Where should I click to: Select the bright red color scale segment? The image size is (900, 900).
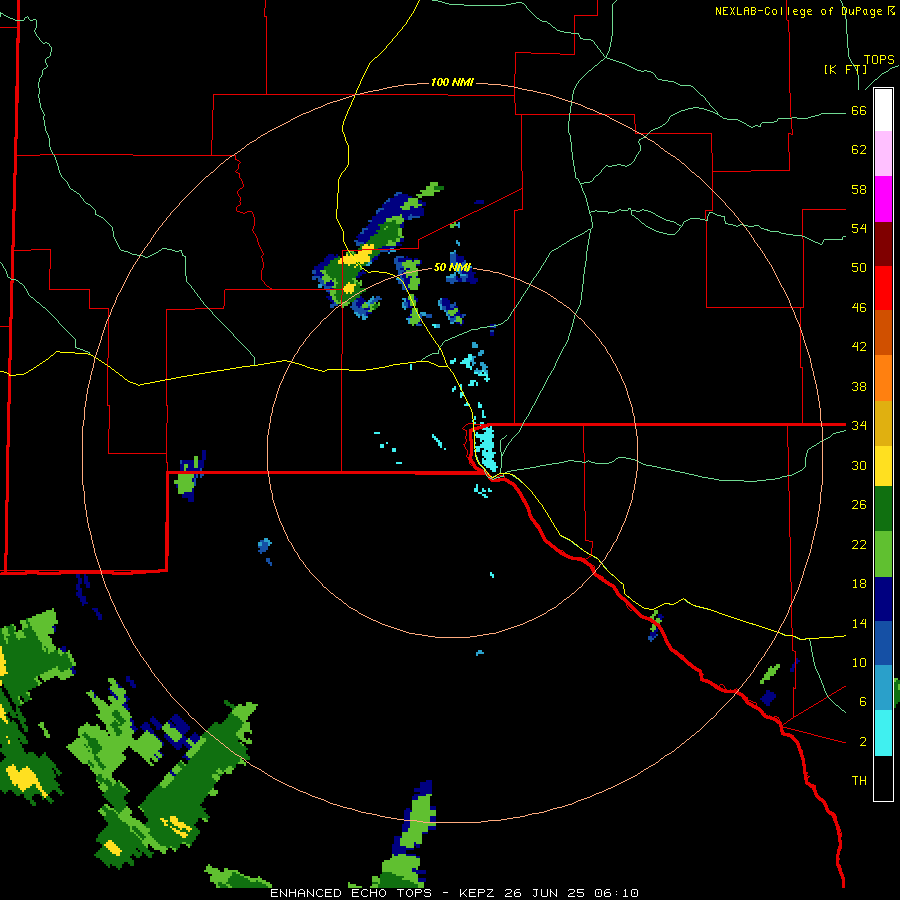tap(883, 288)
